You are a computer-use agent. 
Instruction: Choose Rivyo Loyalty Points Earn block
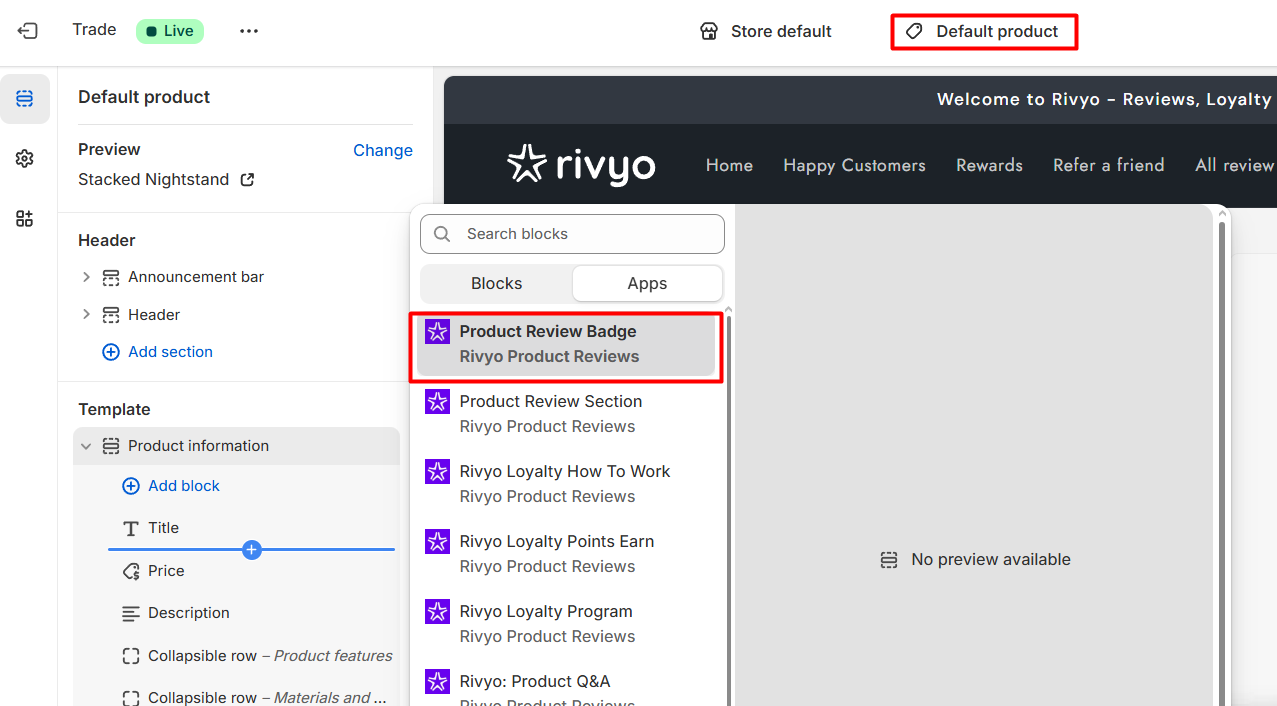(x=566, y=554)
